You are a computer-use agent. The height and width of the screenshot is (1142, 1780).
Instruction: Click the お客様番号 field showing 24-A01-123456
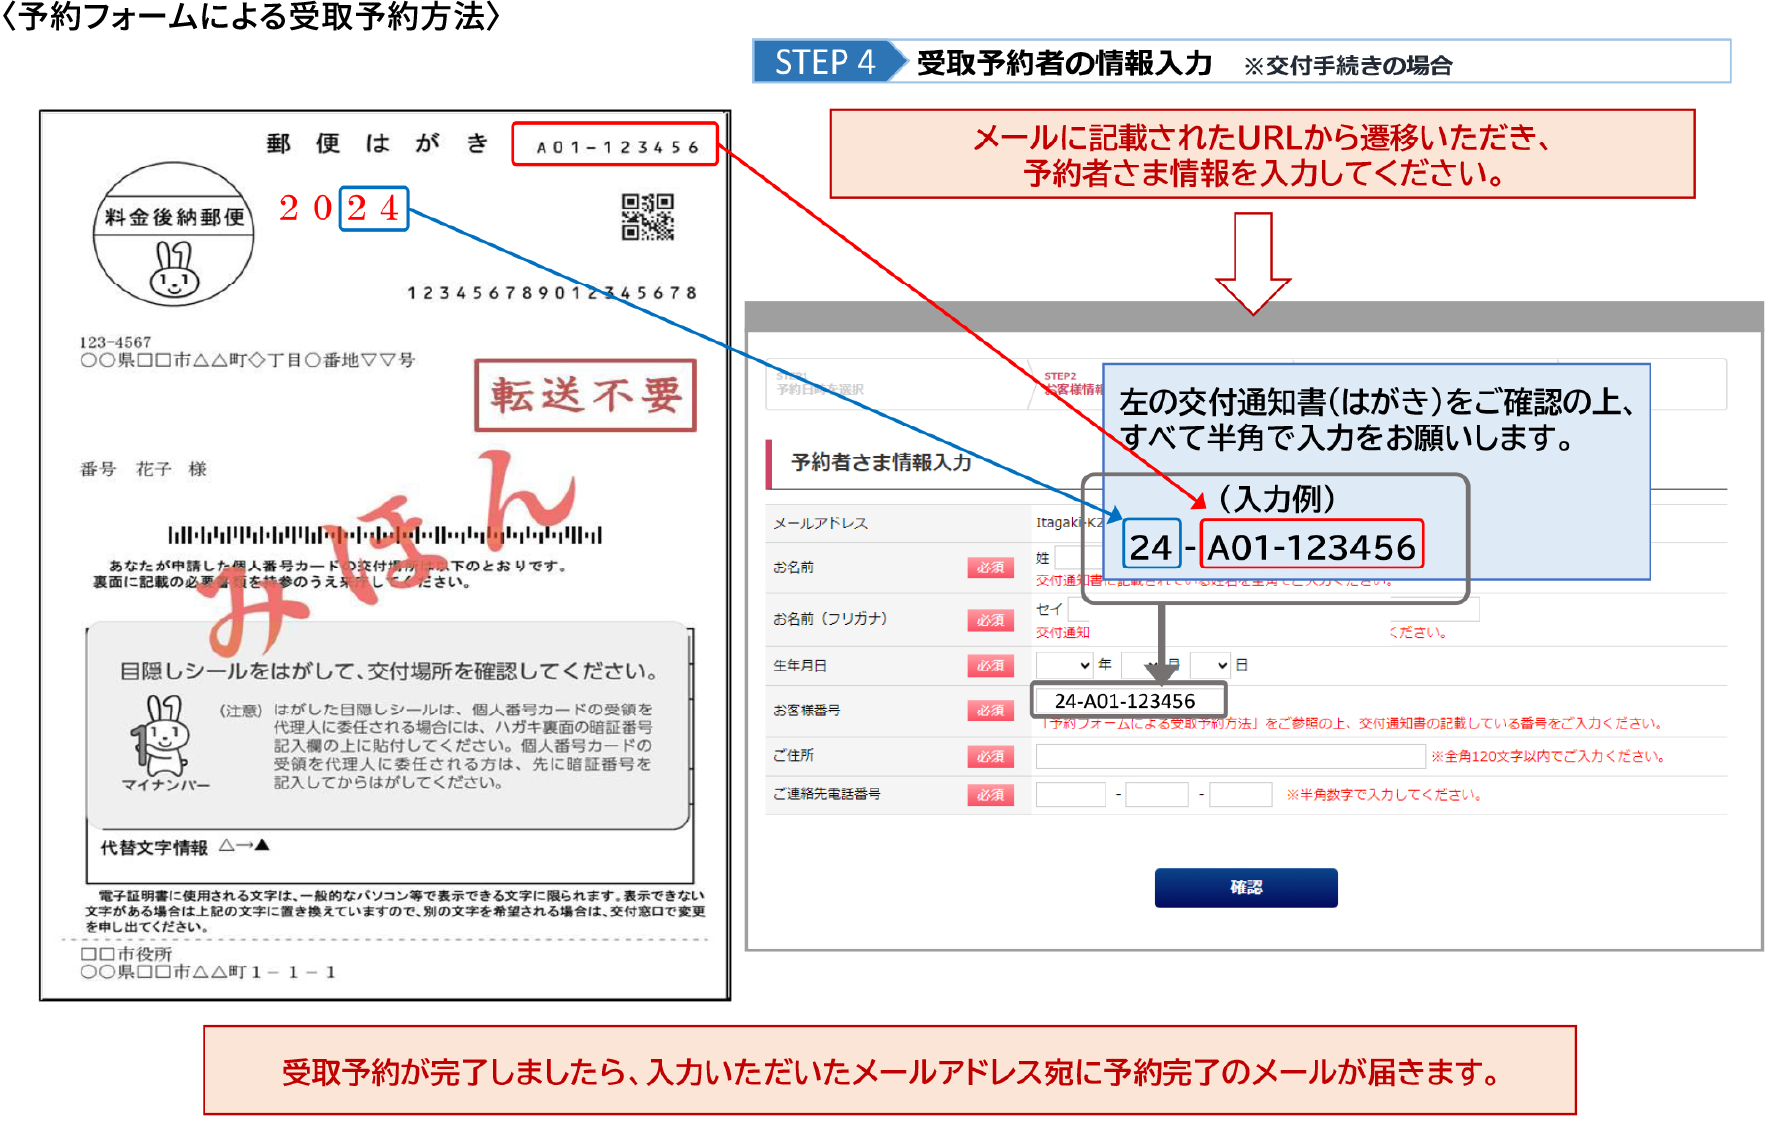pyautogui.click(x=1128, y=701)
